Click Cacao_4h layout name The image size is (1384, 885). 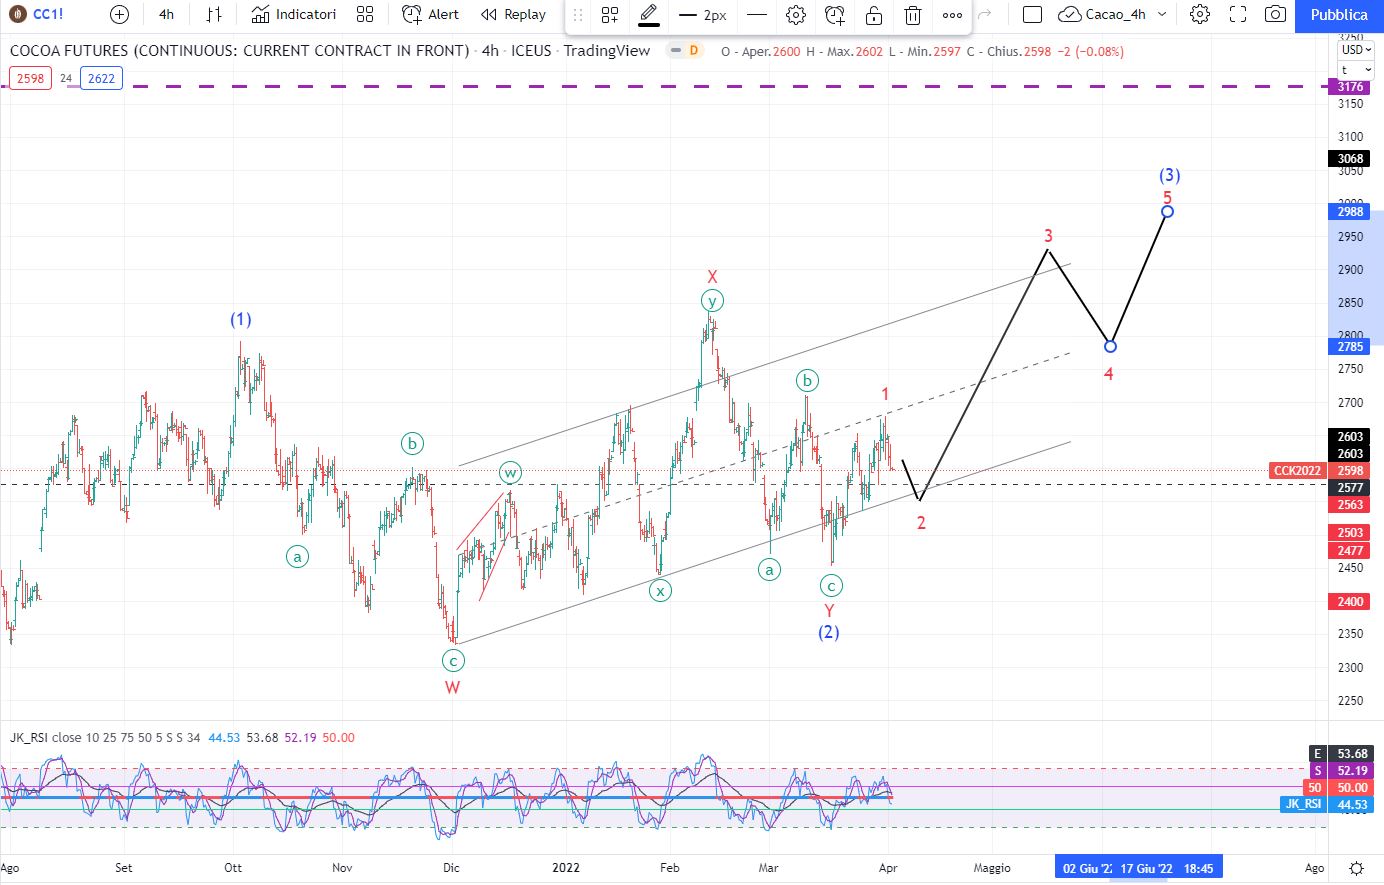pyautogui.click(x=1116, y=14)
